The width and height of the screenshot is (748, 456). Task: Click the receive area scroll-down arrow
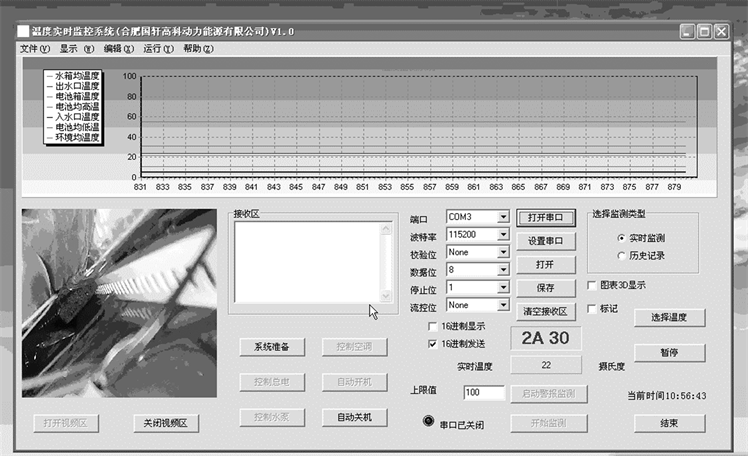tap(386, 295)
